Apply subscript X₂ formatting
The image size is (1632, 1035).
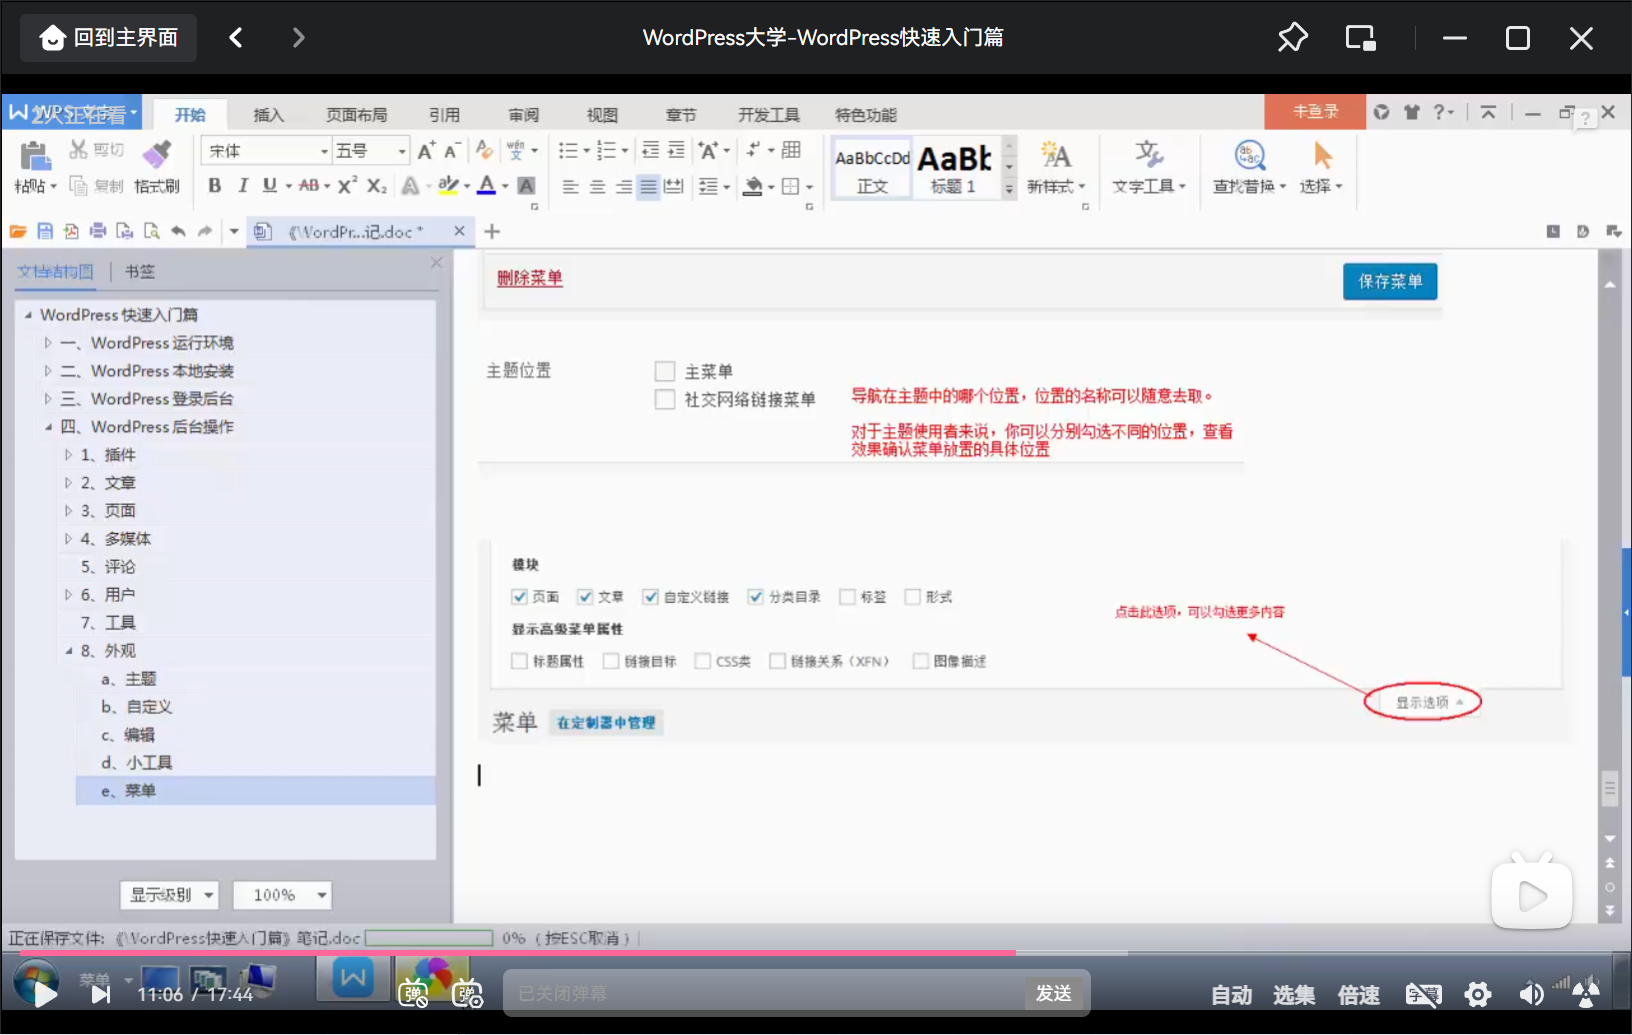tap(376, 186)
